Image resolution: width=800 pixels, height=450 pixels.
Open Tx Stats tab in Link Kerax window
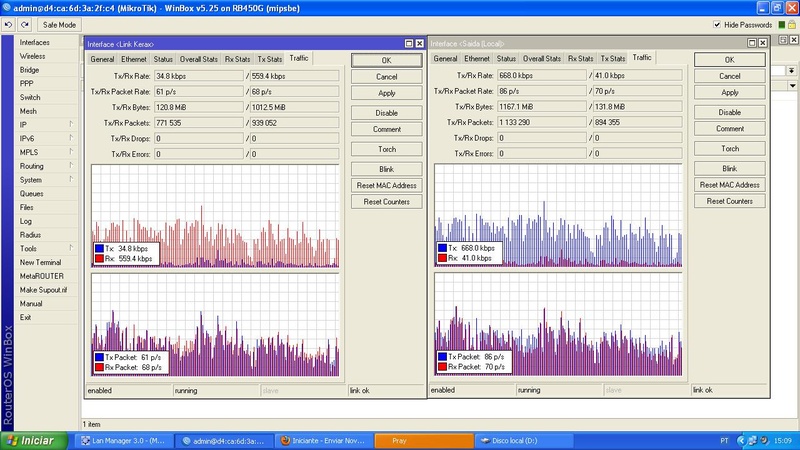point(269,59)
